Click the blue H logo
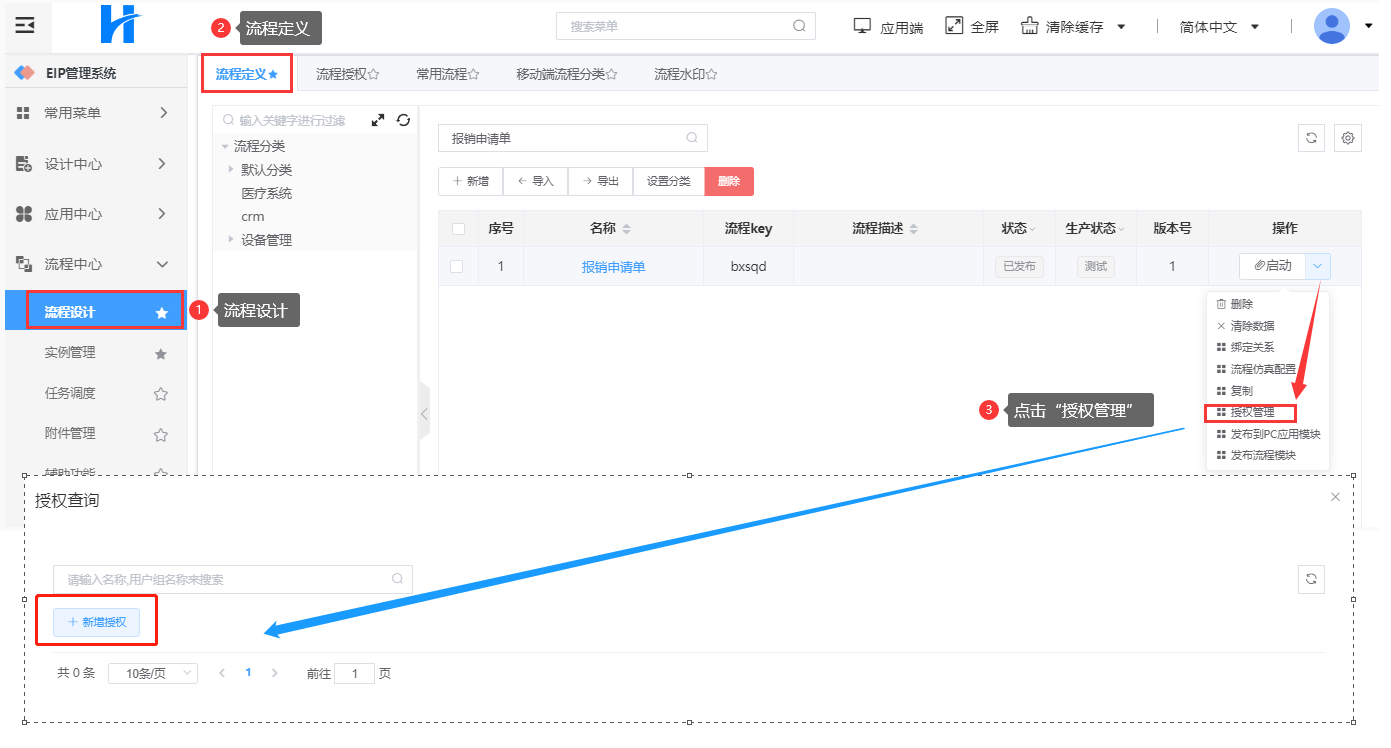The height and width of the screenshot is (748, 1391). (x=121, y=25)
